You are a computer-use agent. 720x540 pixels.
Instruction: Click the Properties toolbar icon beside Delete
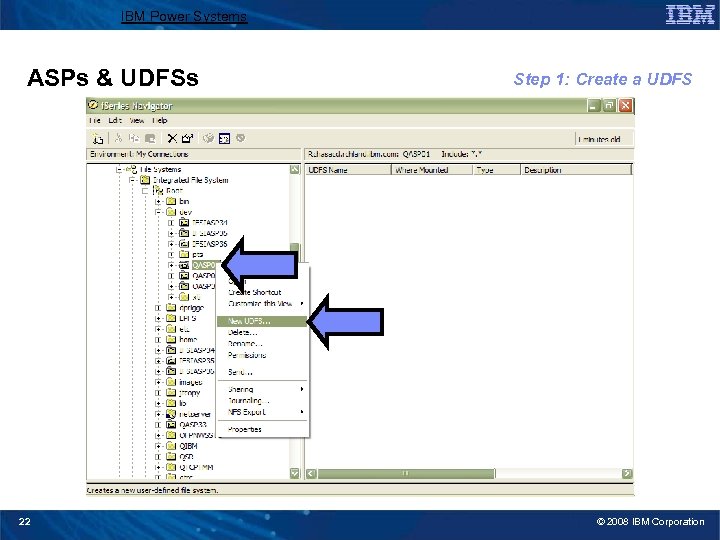tap(187, 138)
